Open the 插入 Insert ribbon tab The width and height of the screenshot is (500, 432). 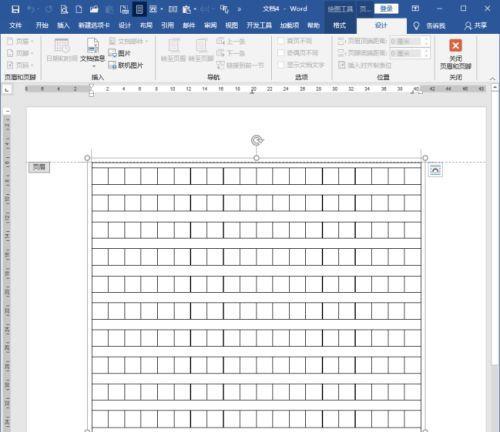(x=63, y=25)
